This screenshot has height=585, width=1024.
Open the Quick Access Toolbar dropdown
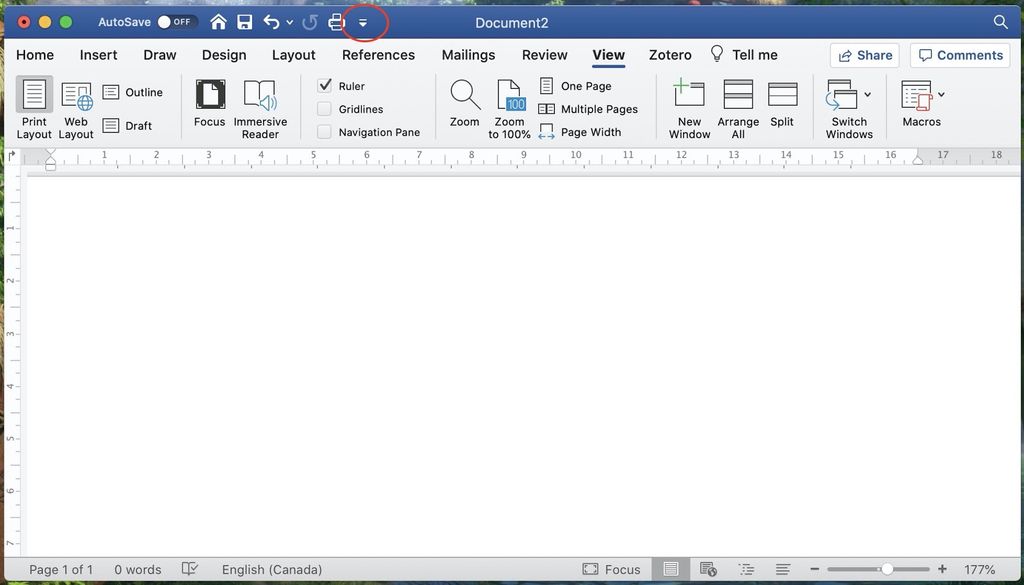pos(363,21)
